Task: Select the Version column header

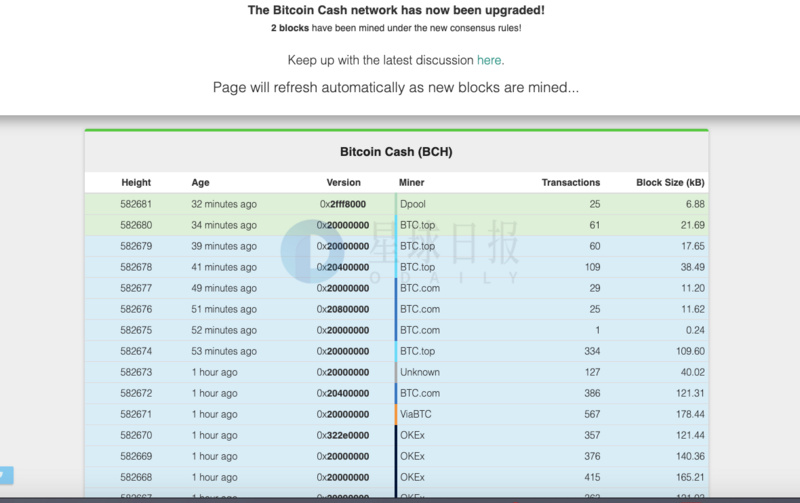Action: pos(343,183)
